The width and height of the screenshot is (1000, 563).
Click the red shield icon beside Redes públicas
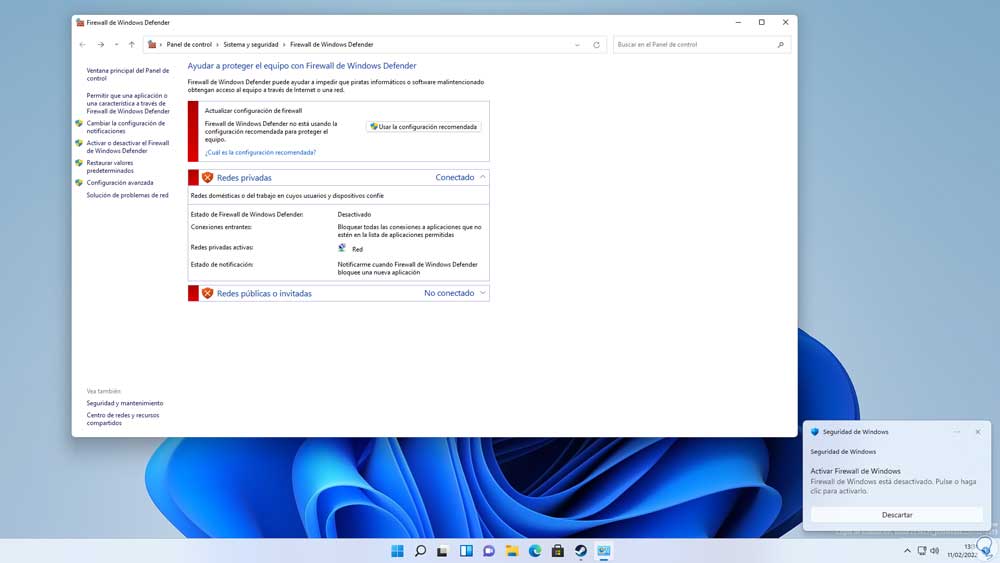coord(207,293)
